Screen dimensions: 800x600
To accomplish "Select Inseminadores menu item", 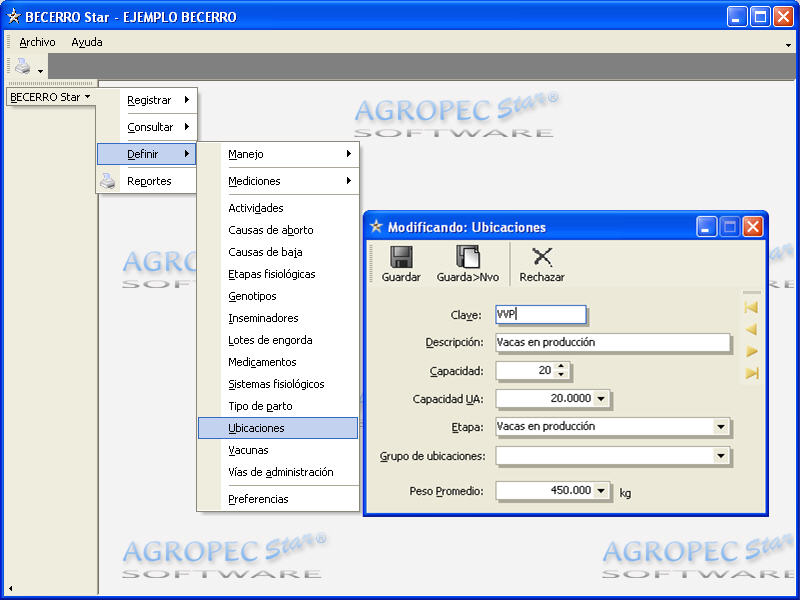I will click(x=278, y=318).
